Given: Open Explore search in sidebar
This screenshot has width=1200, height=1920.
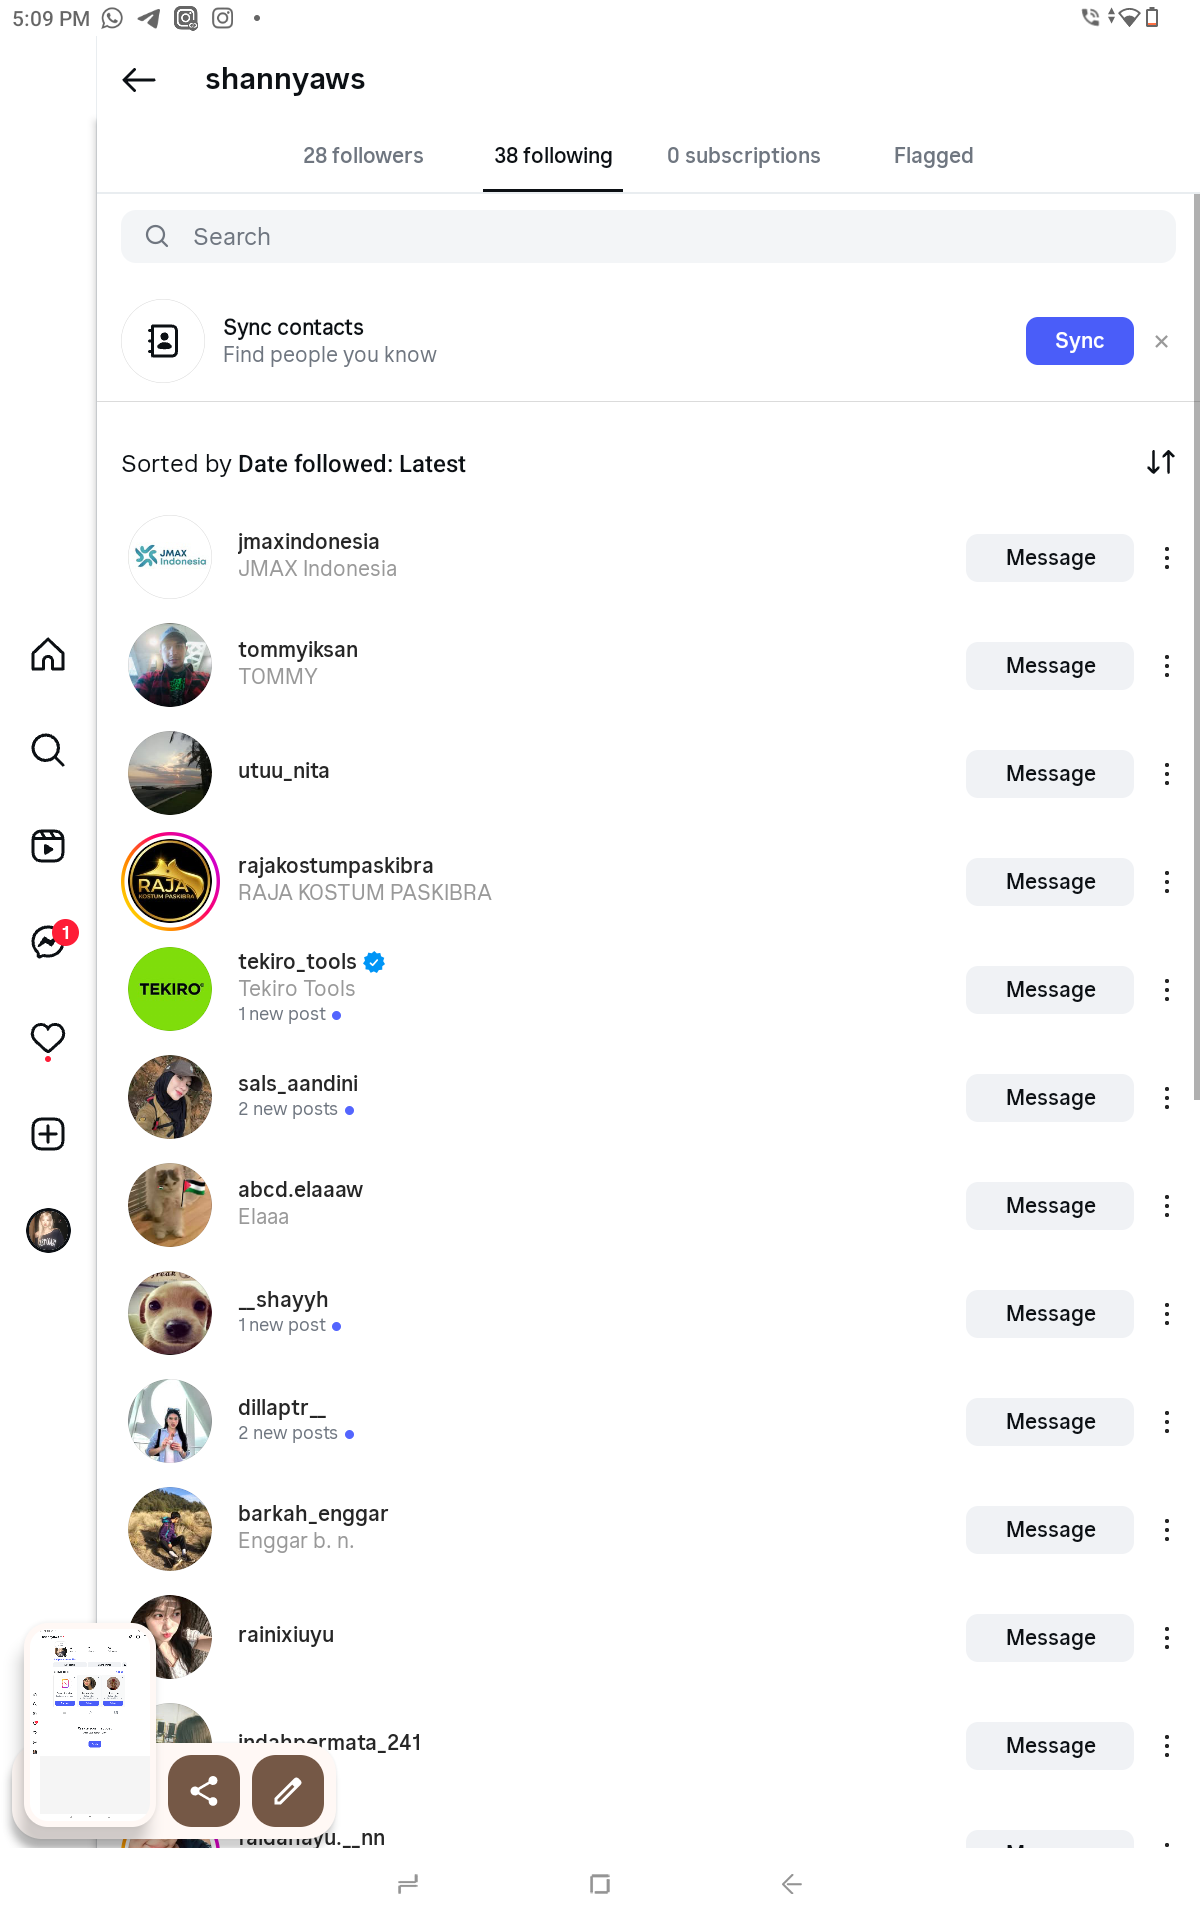Looking at the screenshot, I should point(48,750).
